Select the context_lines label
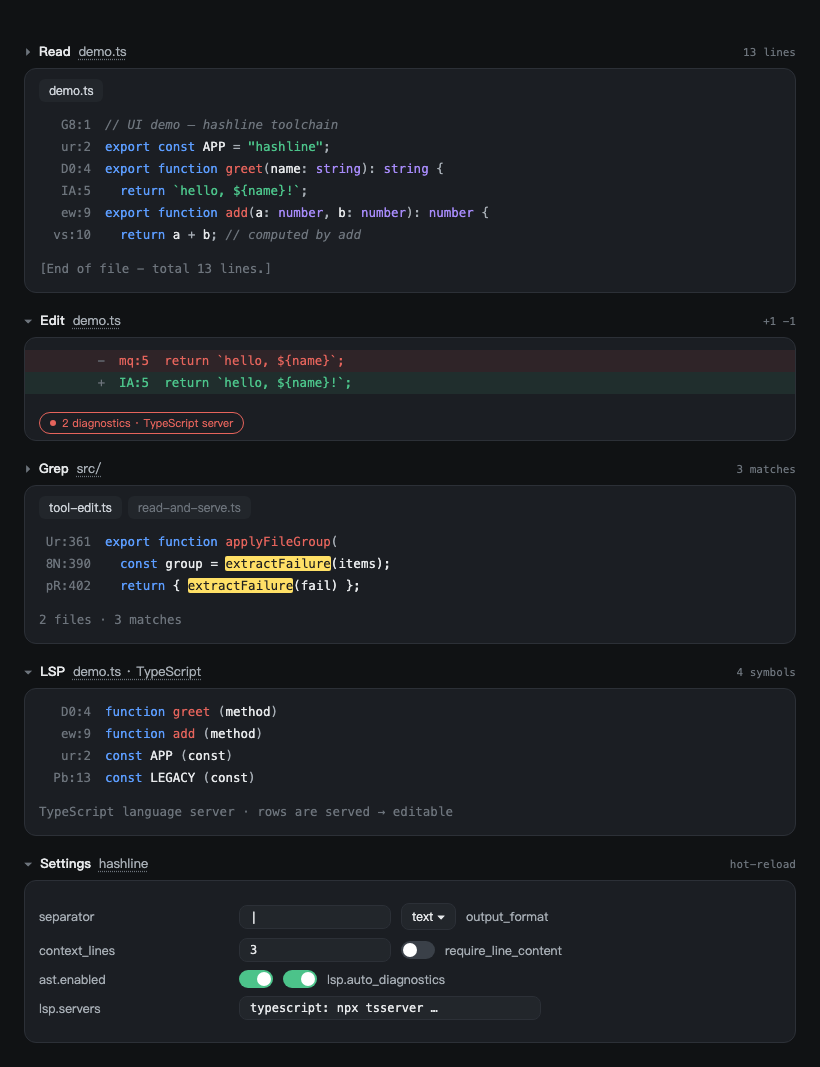 tap(77, 951)
